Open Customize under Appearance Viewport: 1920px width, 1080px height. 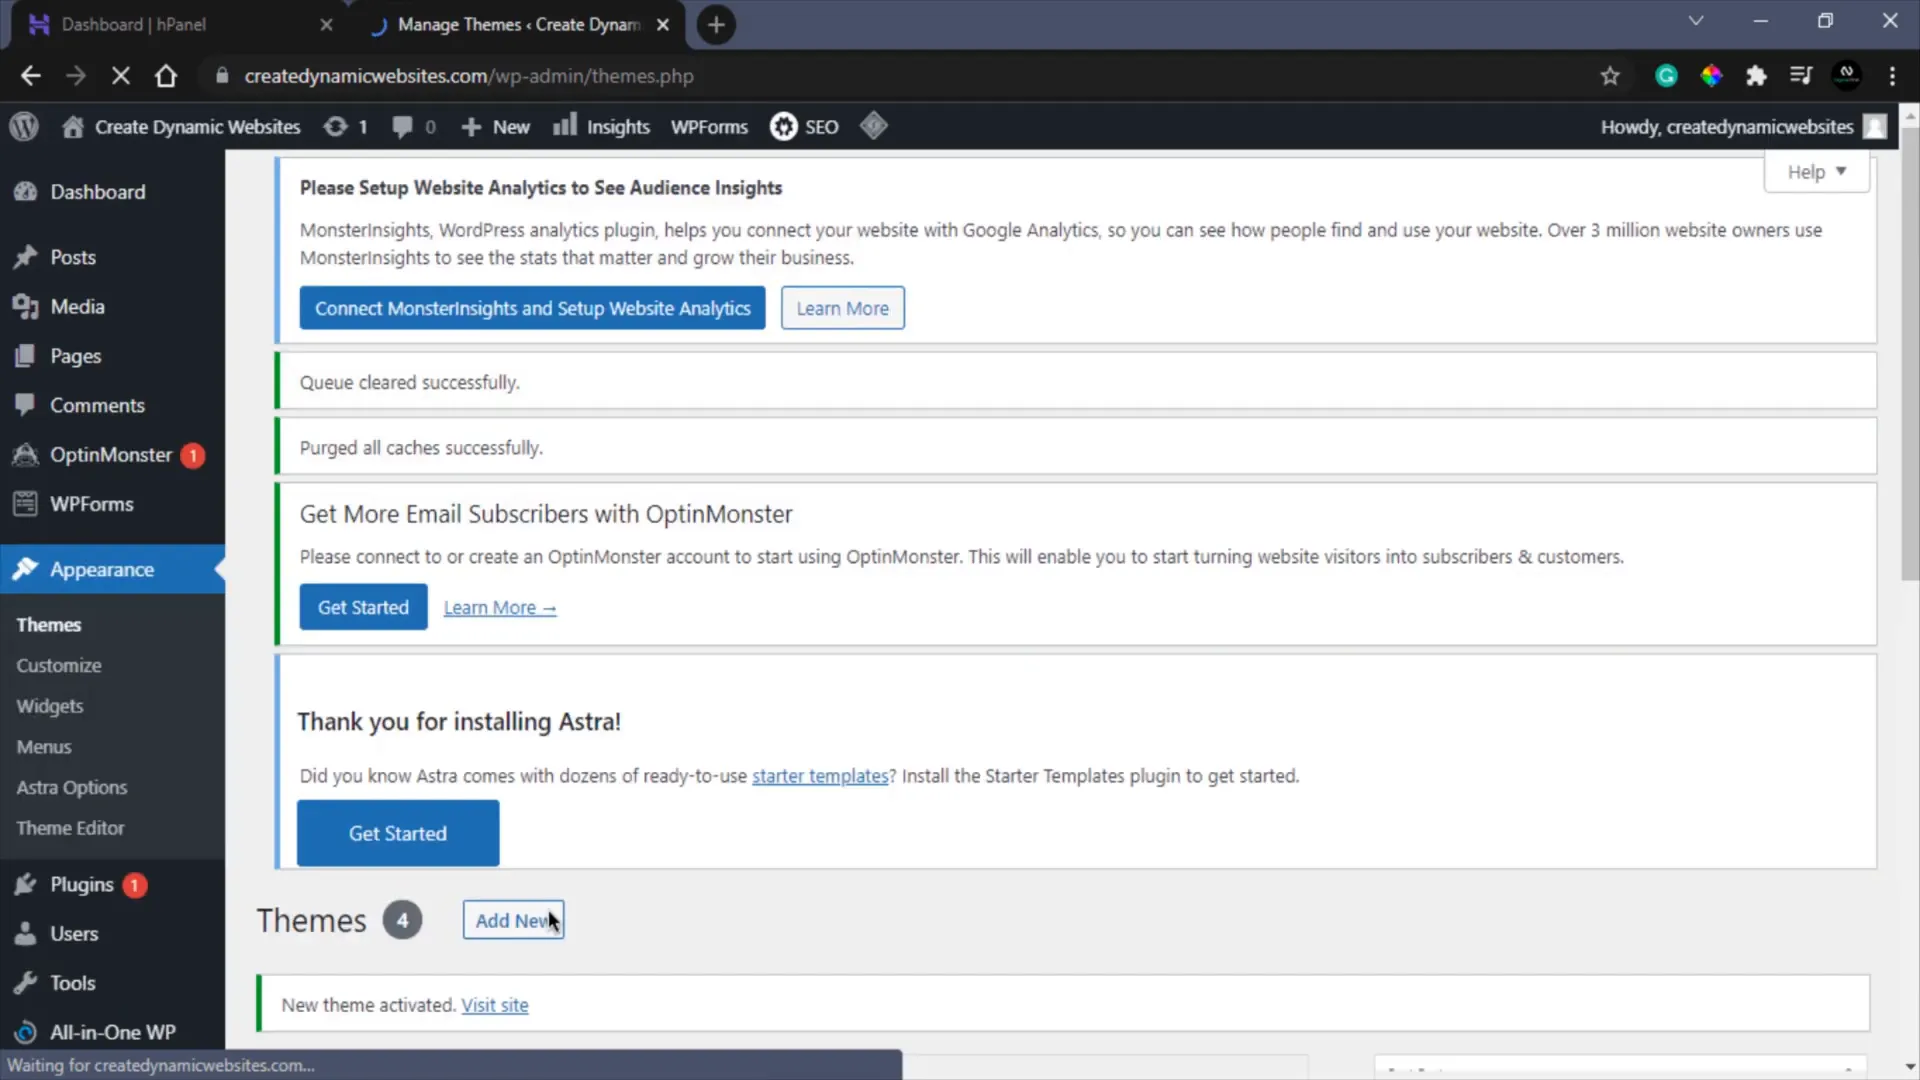click(x=59, y=666)
